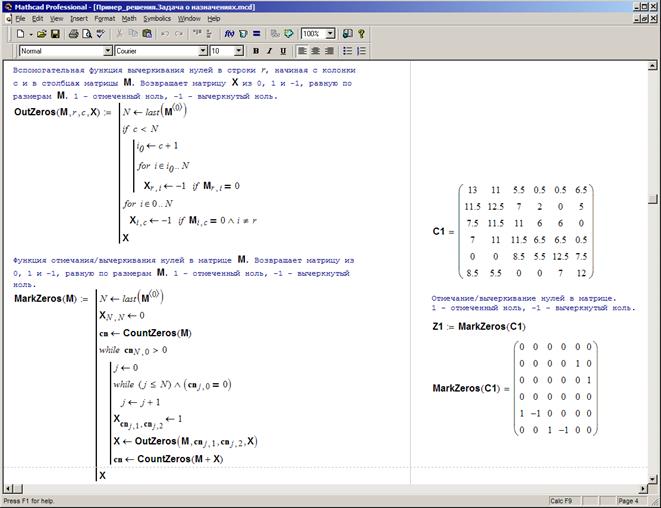Click the Align Center button
Image resolution: width=661 pixels, height=508 pixels.
click(316, 50)
